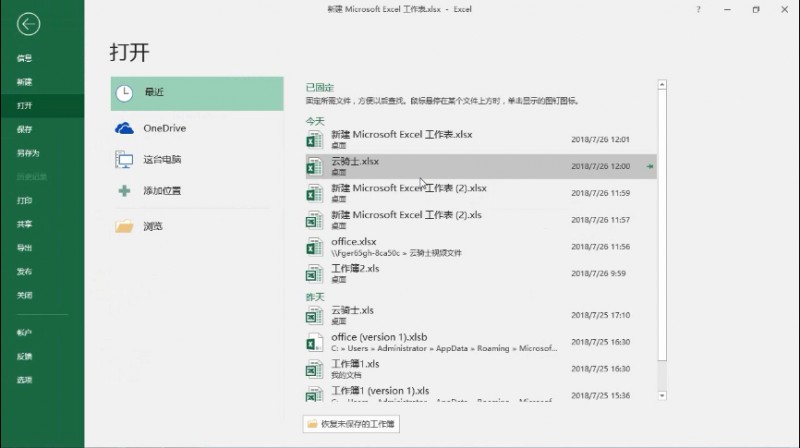
Task: Click the back arrow to leave backstage
Action: (28, 24)
